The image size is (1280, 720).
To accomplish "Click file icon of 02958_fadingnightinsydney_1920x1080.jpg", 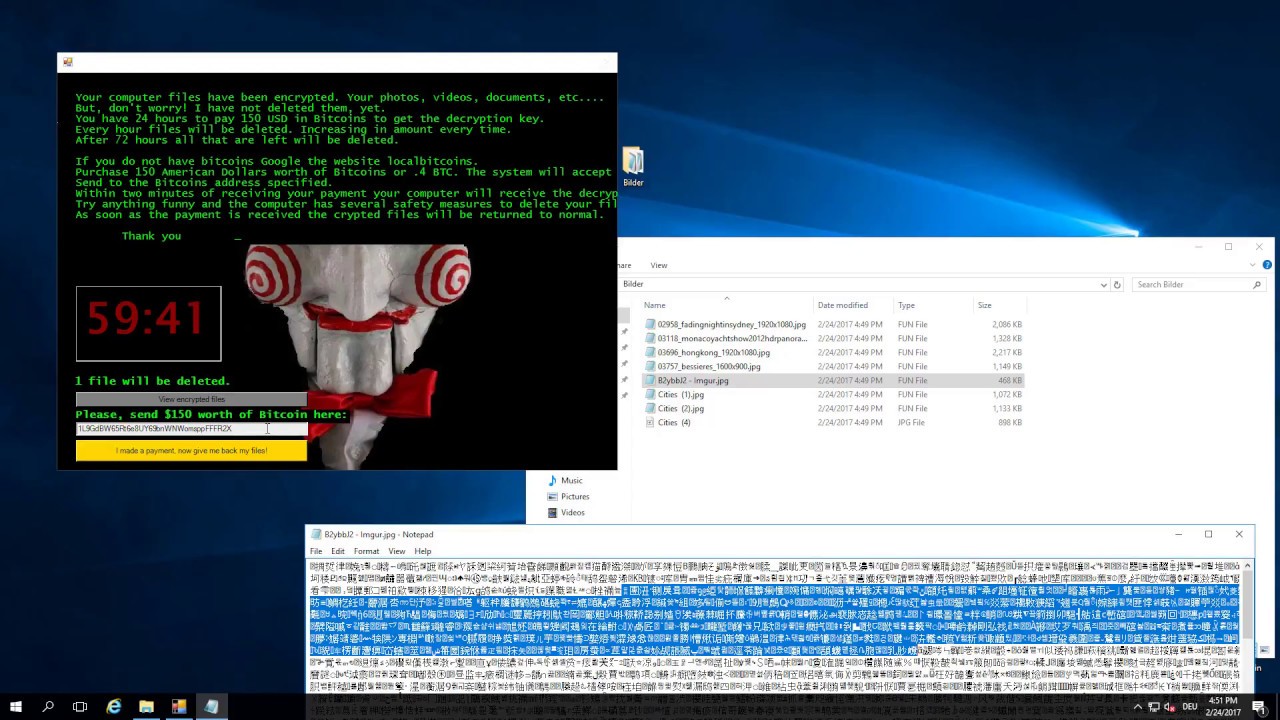I will [x=650, y=324].
